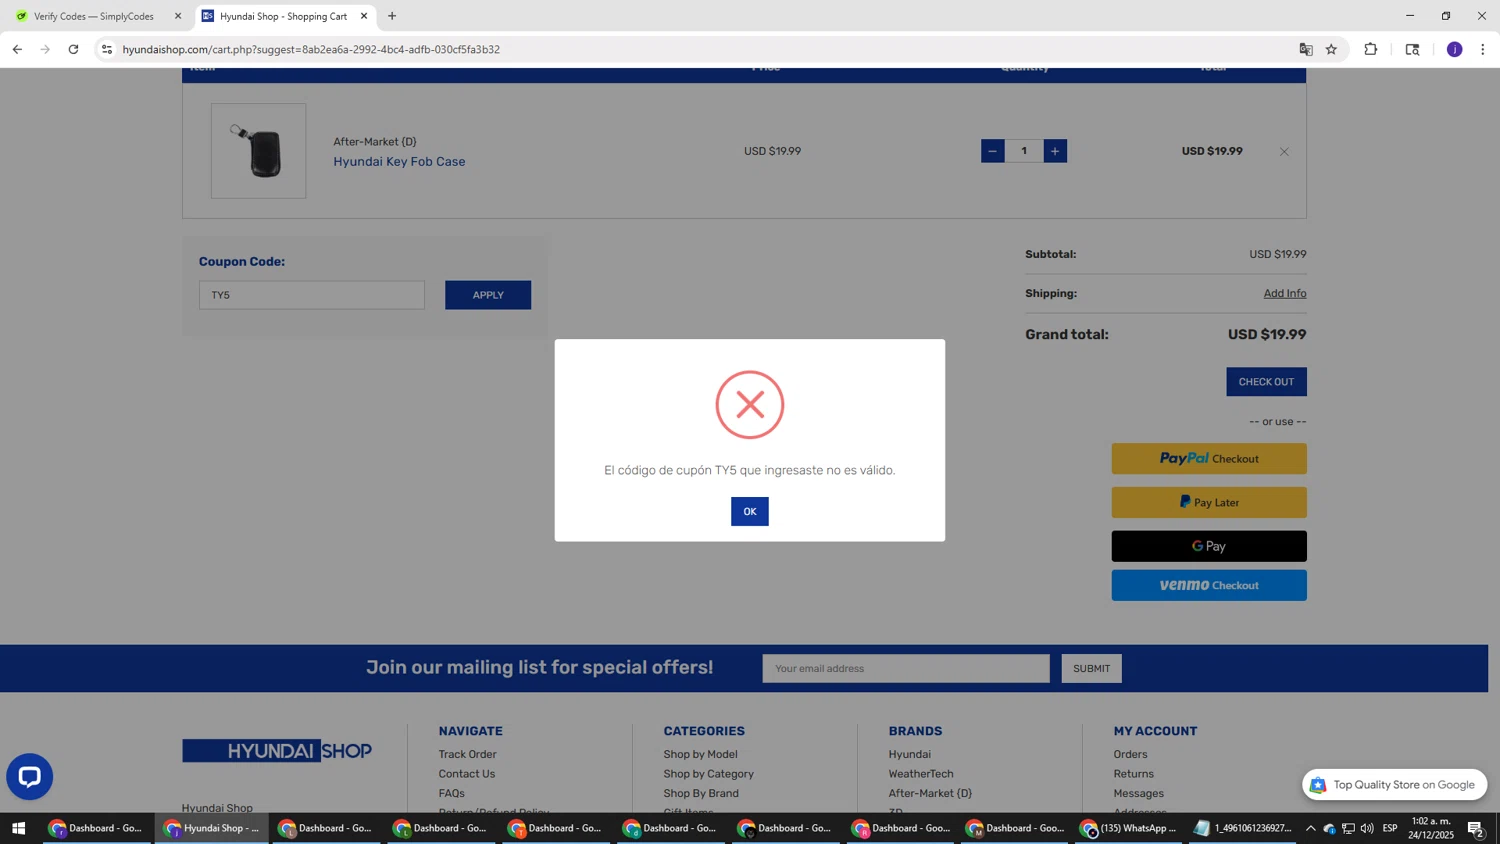Click the CHECK OUT button
This screenshot has height=844, width=1500.
pyautogui.click(x=1266, y=382)
